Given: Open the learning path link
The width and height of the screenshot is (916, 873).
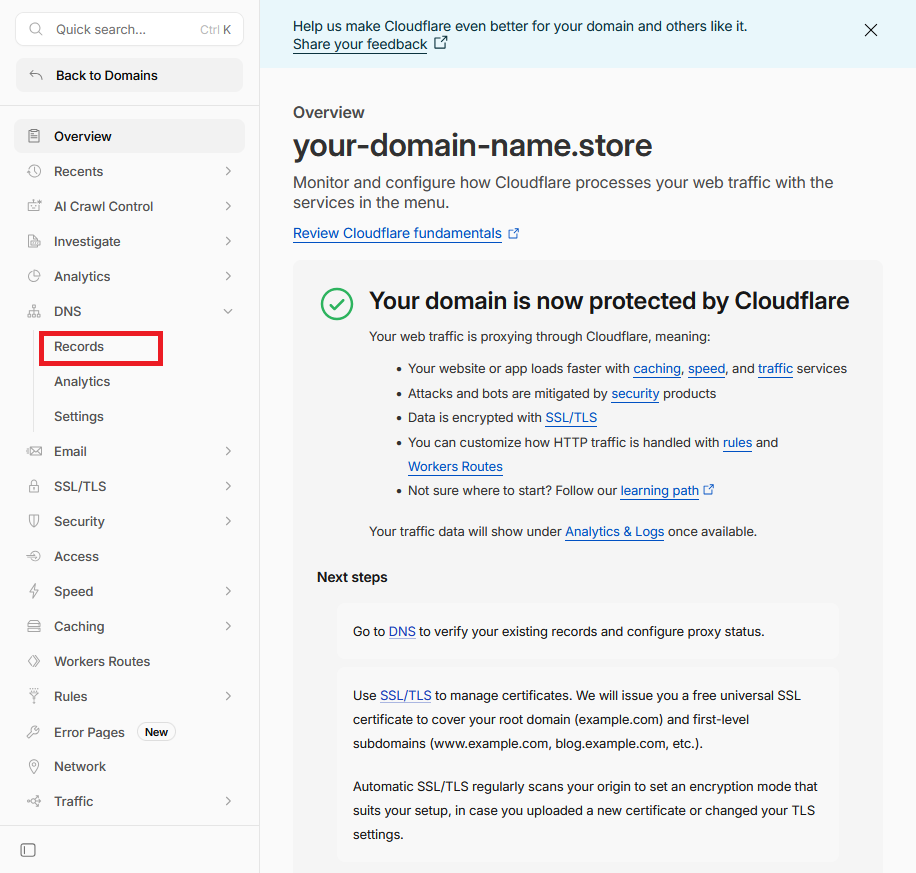Looking at the screenshot, I should pos(660,491).
